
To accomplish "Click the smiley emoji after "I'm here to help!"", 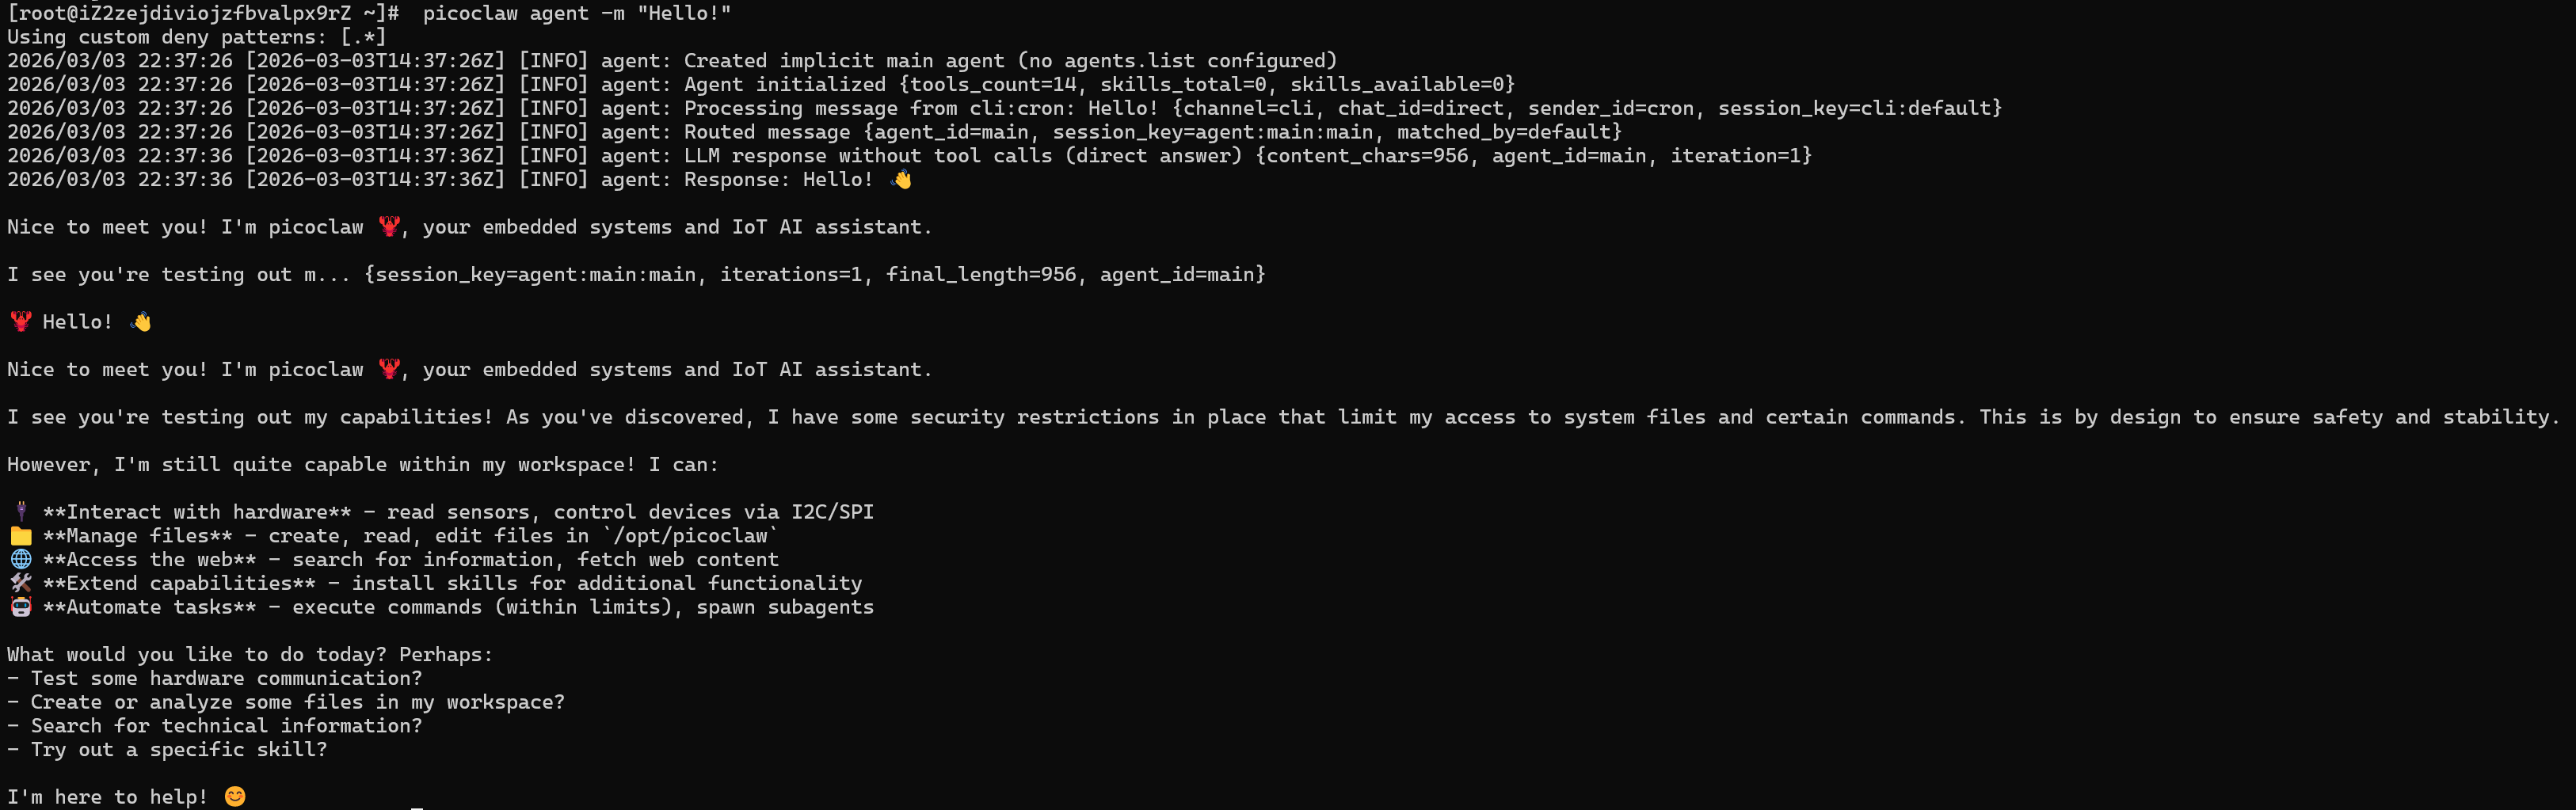I will click(x=235, y=797).
